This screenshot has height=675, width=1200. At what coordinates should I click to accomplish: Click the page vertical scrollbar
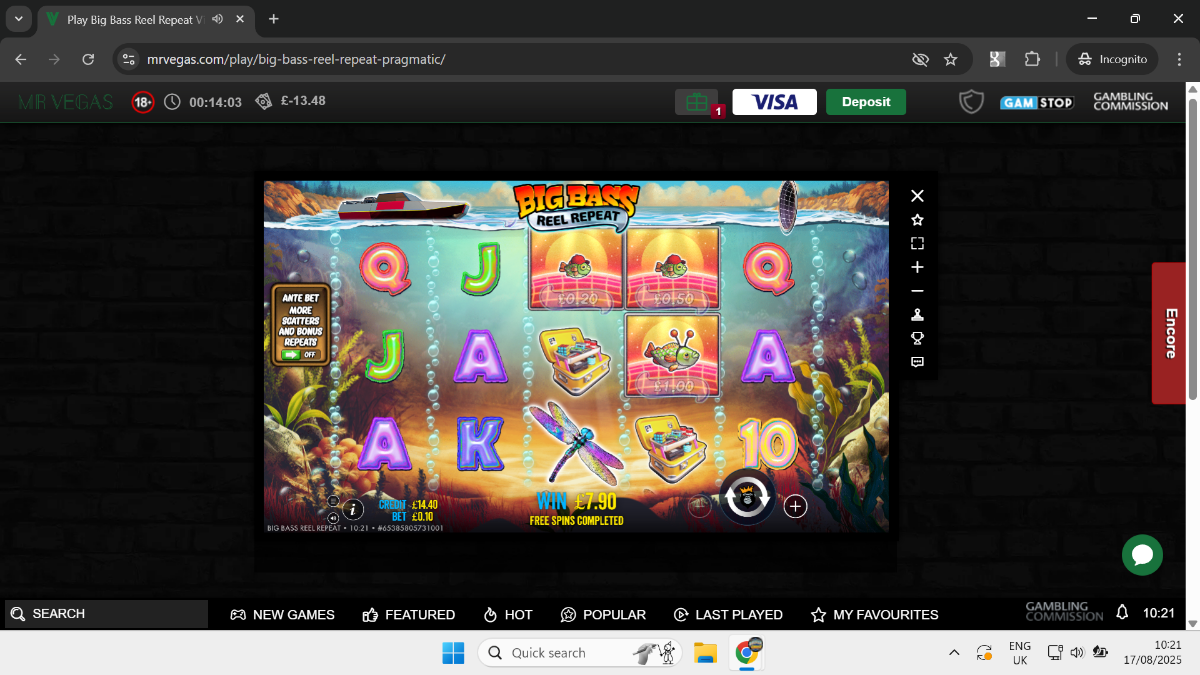pos(1192,250)
